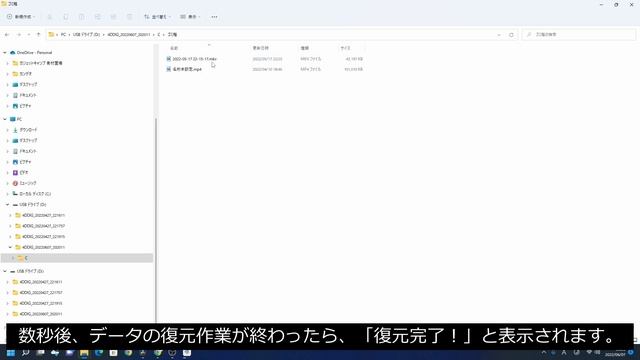Open the Windows Start menu
Image resolution: width=640 pixels, height=360 pixels.
click(x=11, y=353)
